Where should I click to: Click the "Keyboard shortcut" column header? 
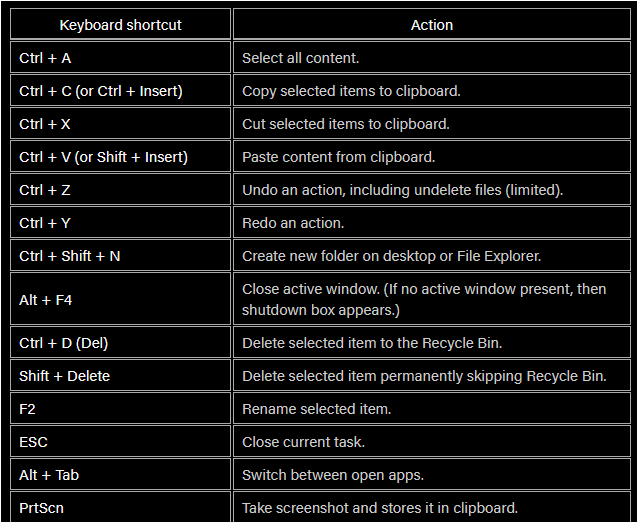click(x=120, y=25)
